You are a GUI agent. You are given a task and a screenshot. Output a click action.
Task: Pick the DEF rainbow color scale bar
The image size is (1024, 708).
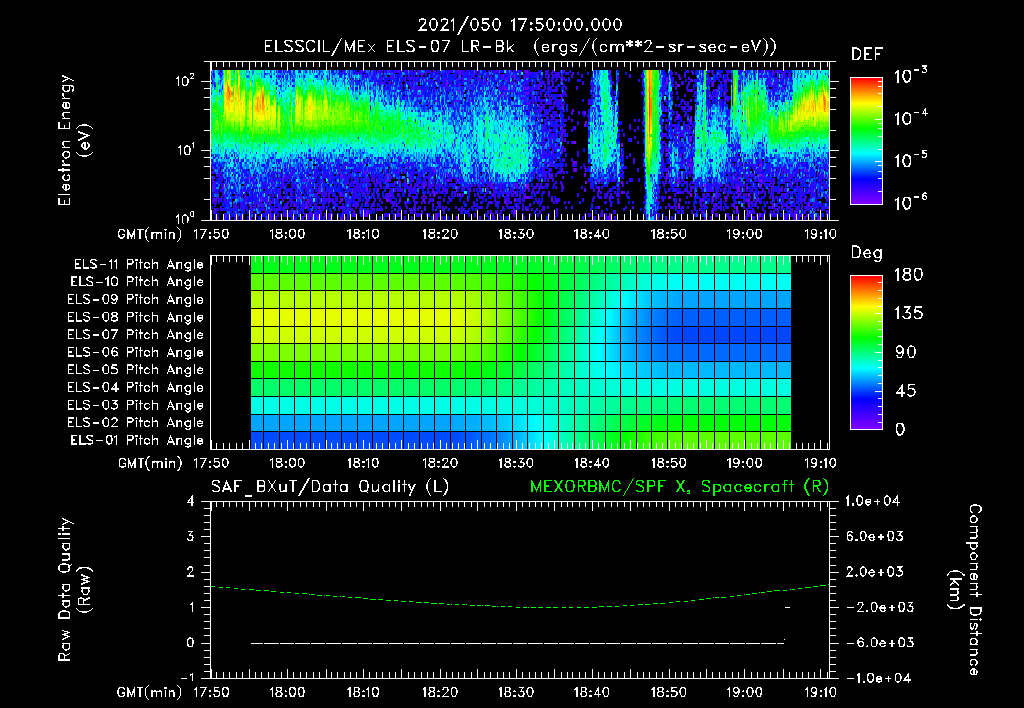866,140
